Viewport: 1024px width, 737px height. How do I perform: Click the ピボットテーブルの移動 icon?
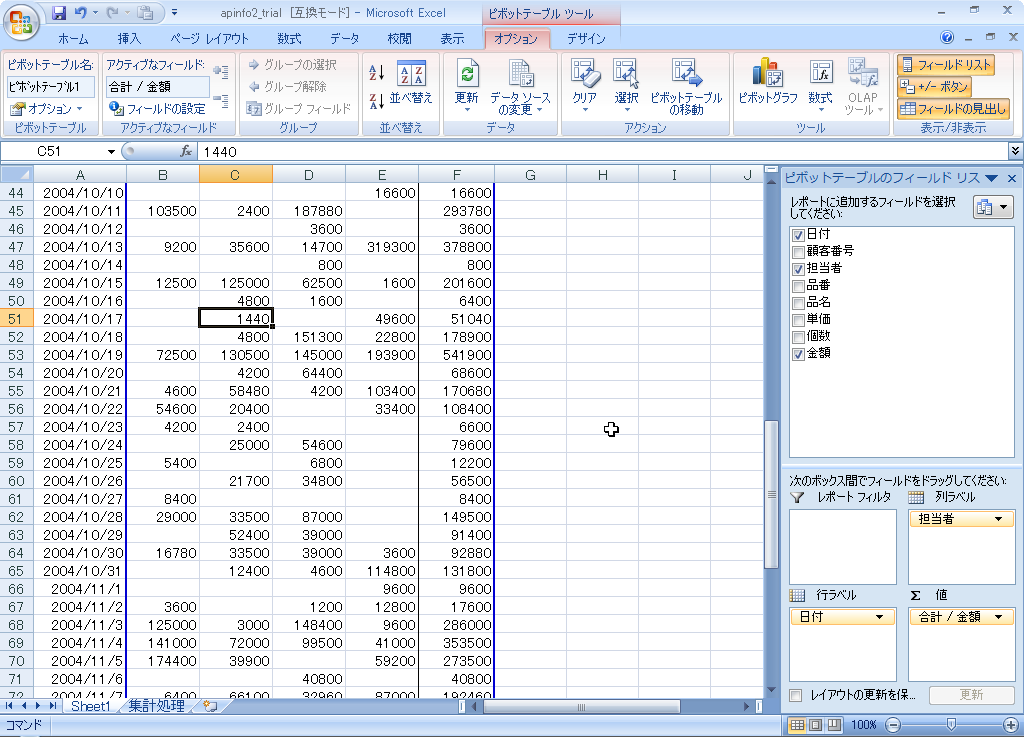click(x=686, y=83)
